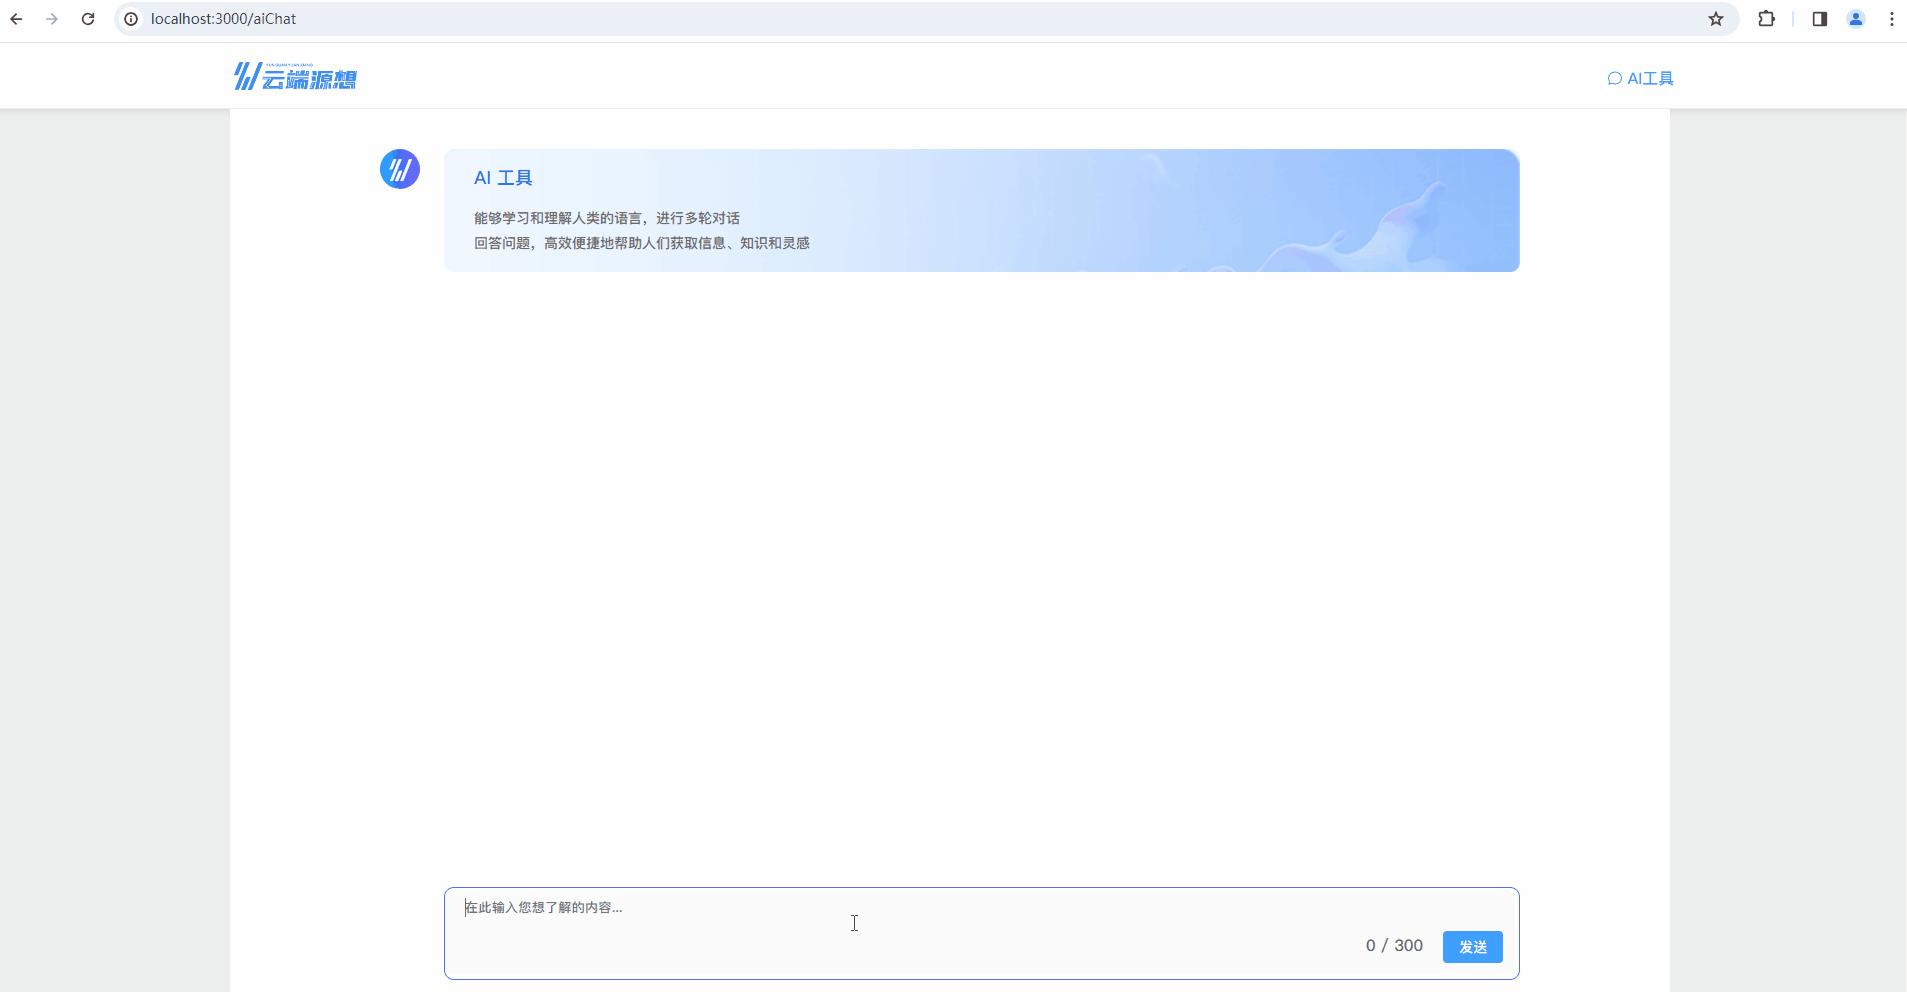Open the Chrome three-dot menu
Image resolution: width=1907 pixels, height=992 pixels.
point(1890,18)
